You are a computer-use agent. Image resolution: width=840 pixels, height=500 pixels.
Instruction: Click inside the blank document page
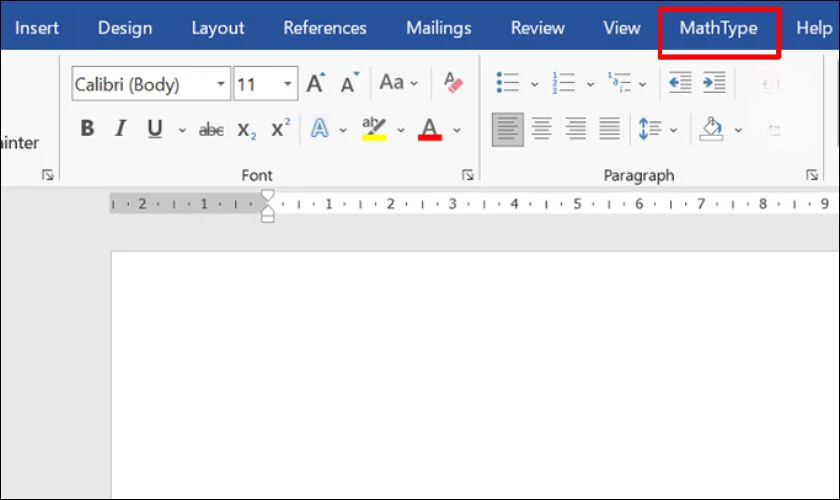point(475,375)
